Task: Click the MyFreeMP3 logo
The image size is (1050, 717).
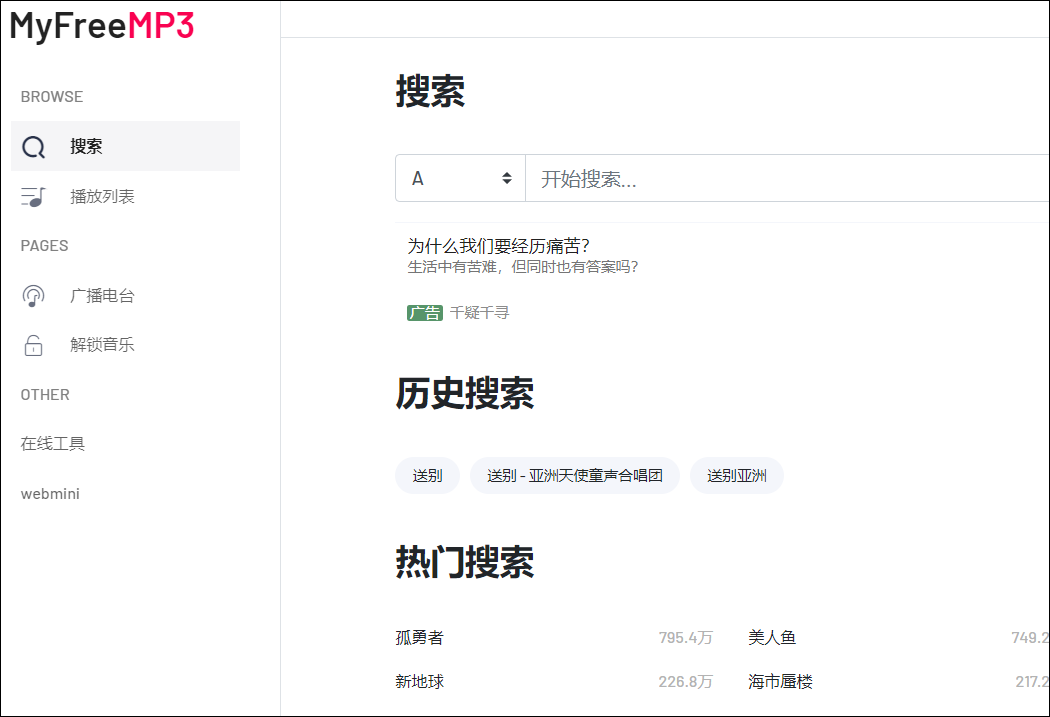Action: click(x=102, y=27)
